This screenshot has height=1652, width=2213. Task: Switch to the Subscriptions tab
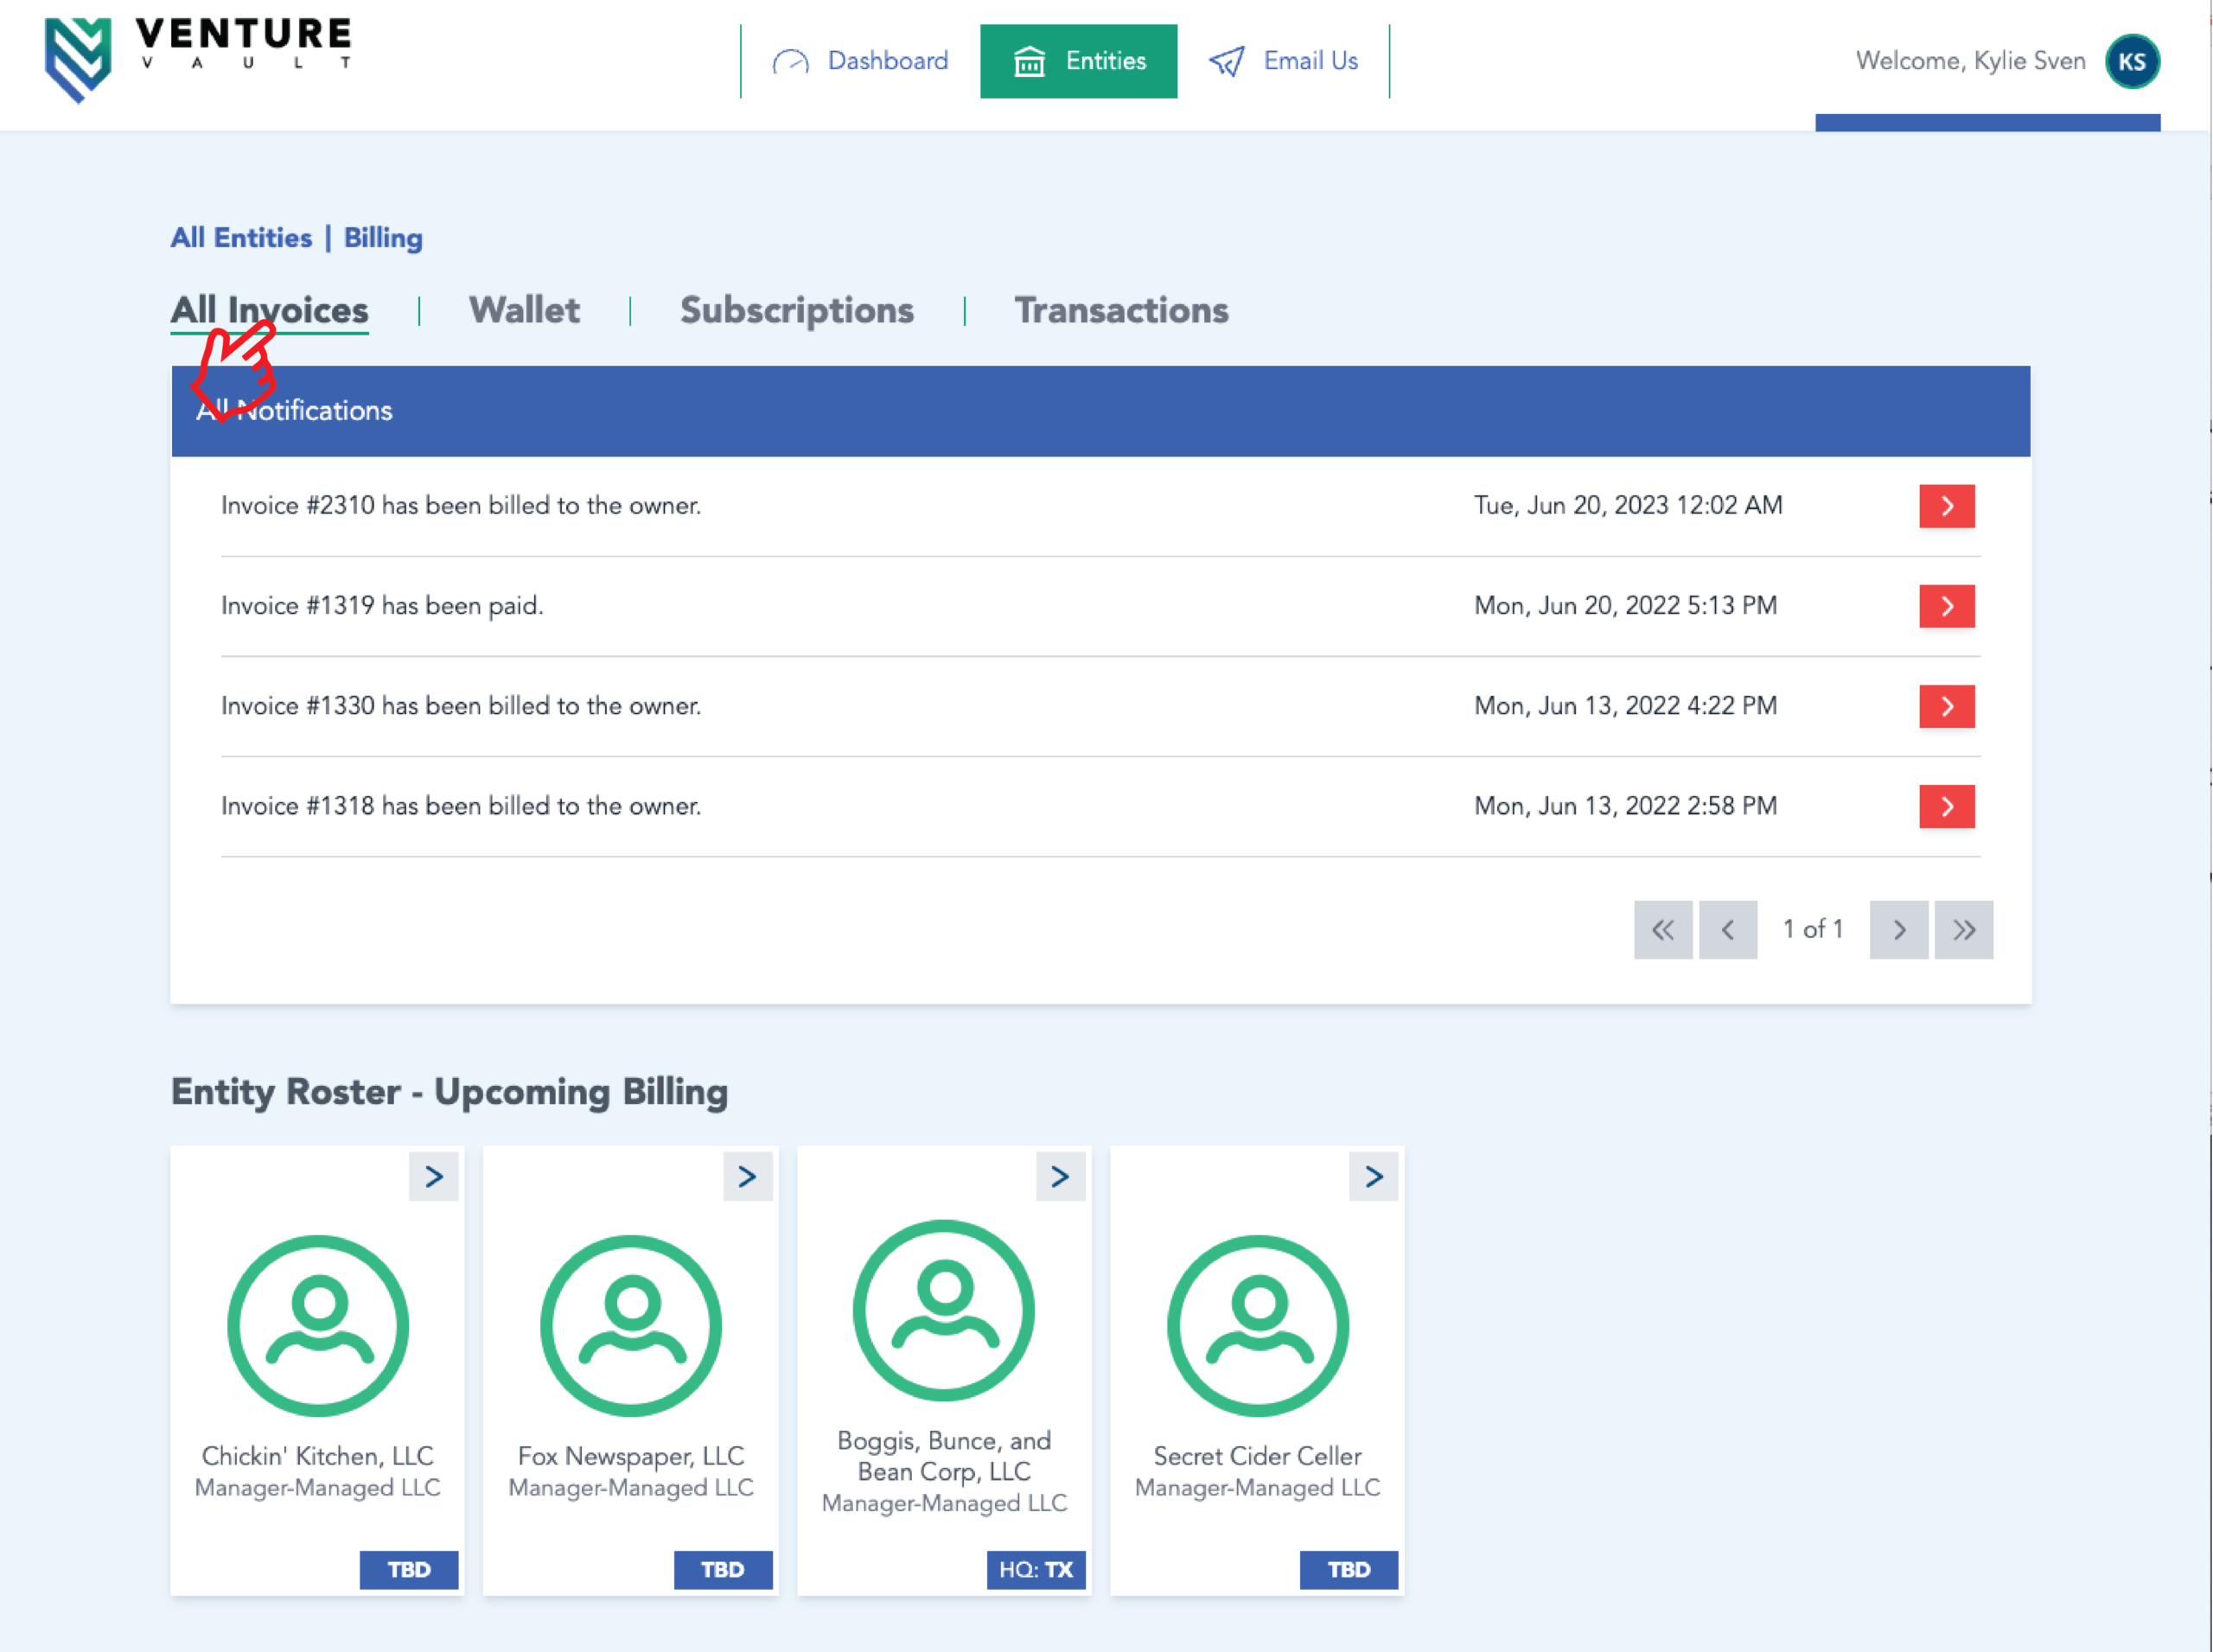click(x=796, y=310)
